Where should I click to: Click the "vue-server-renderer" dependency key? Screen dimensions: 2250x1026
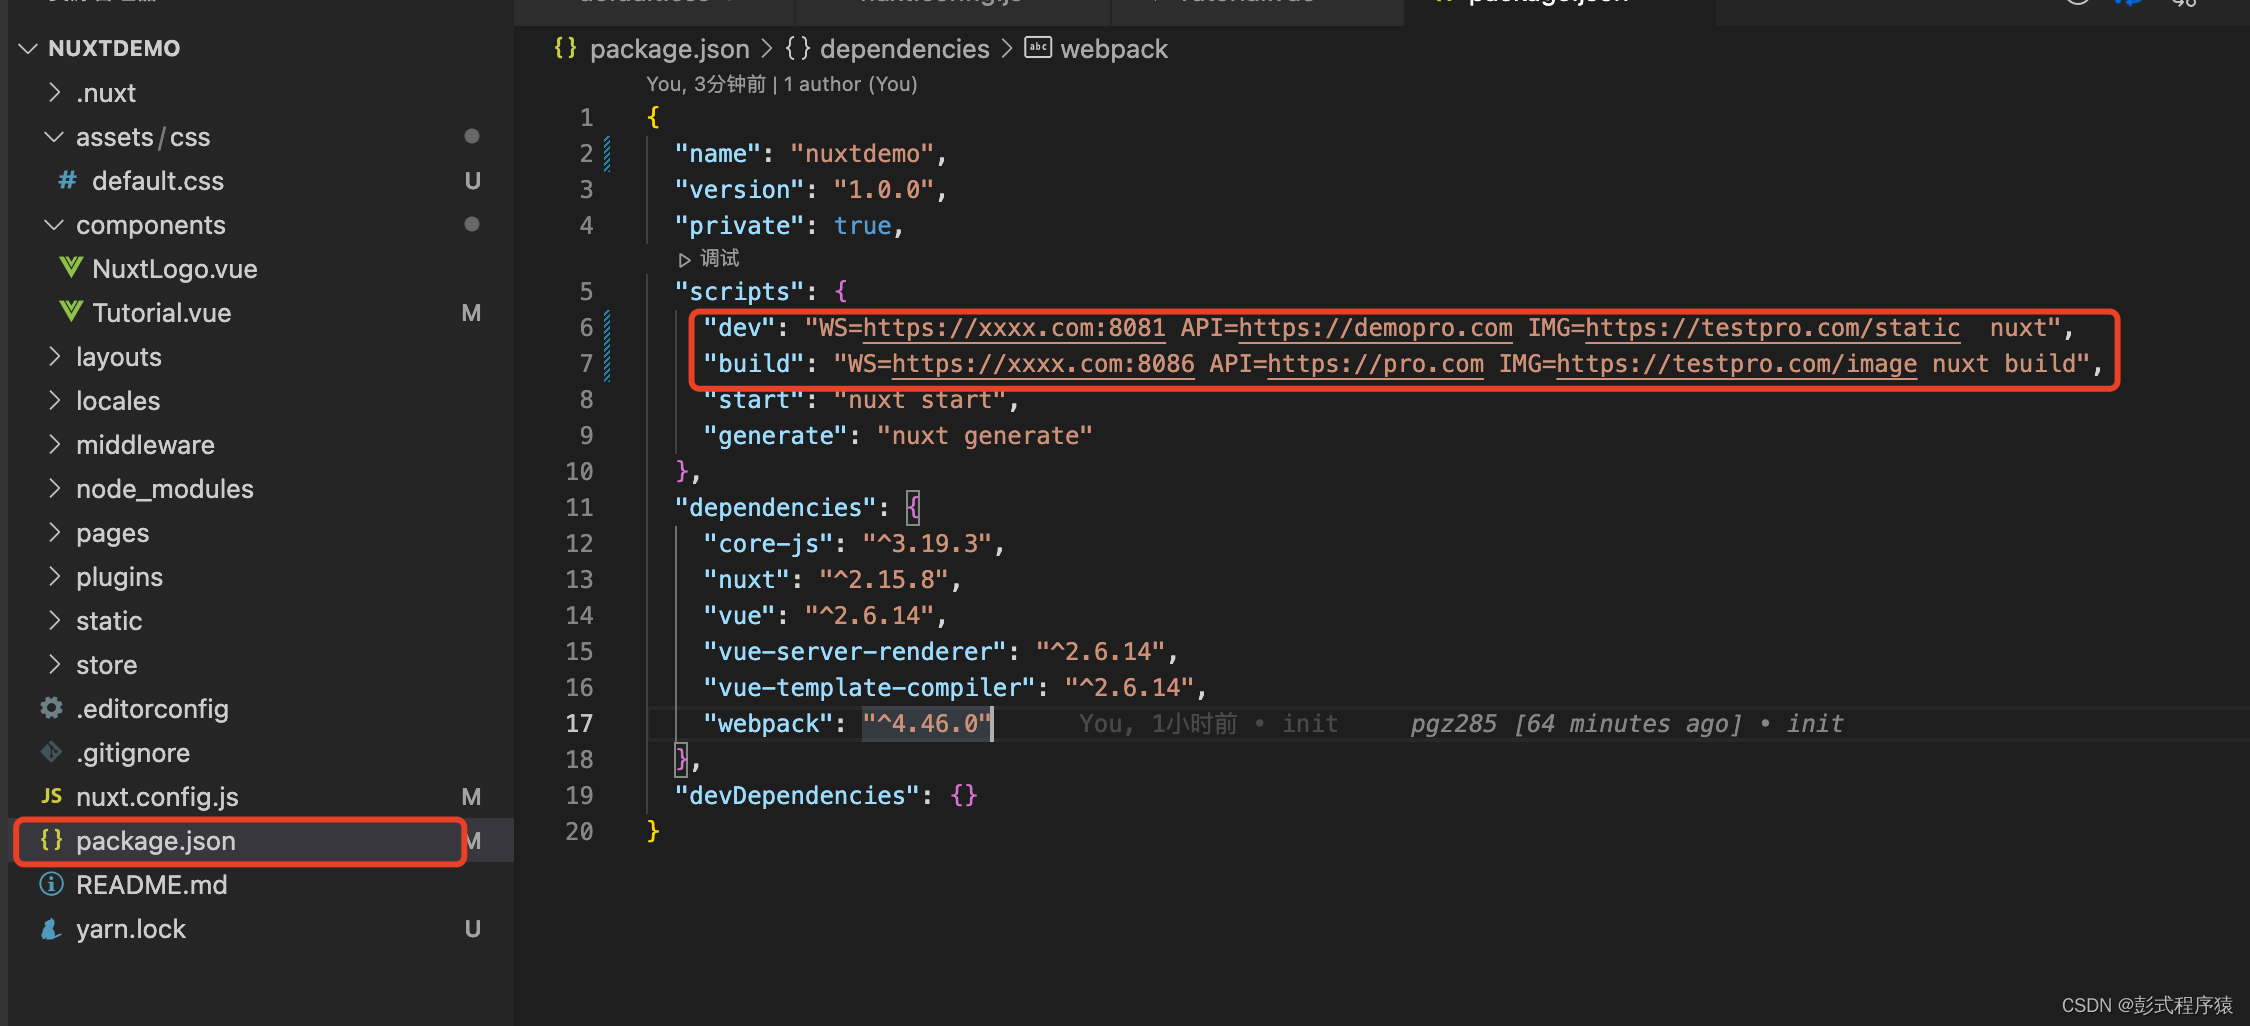pyautogui.click(x=854, y=652)
